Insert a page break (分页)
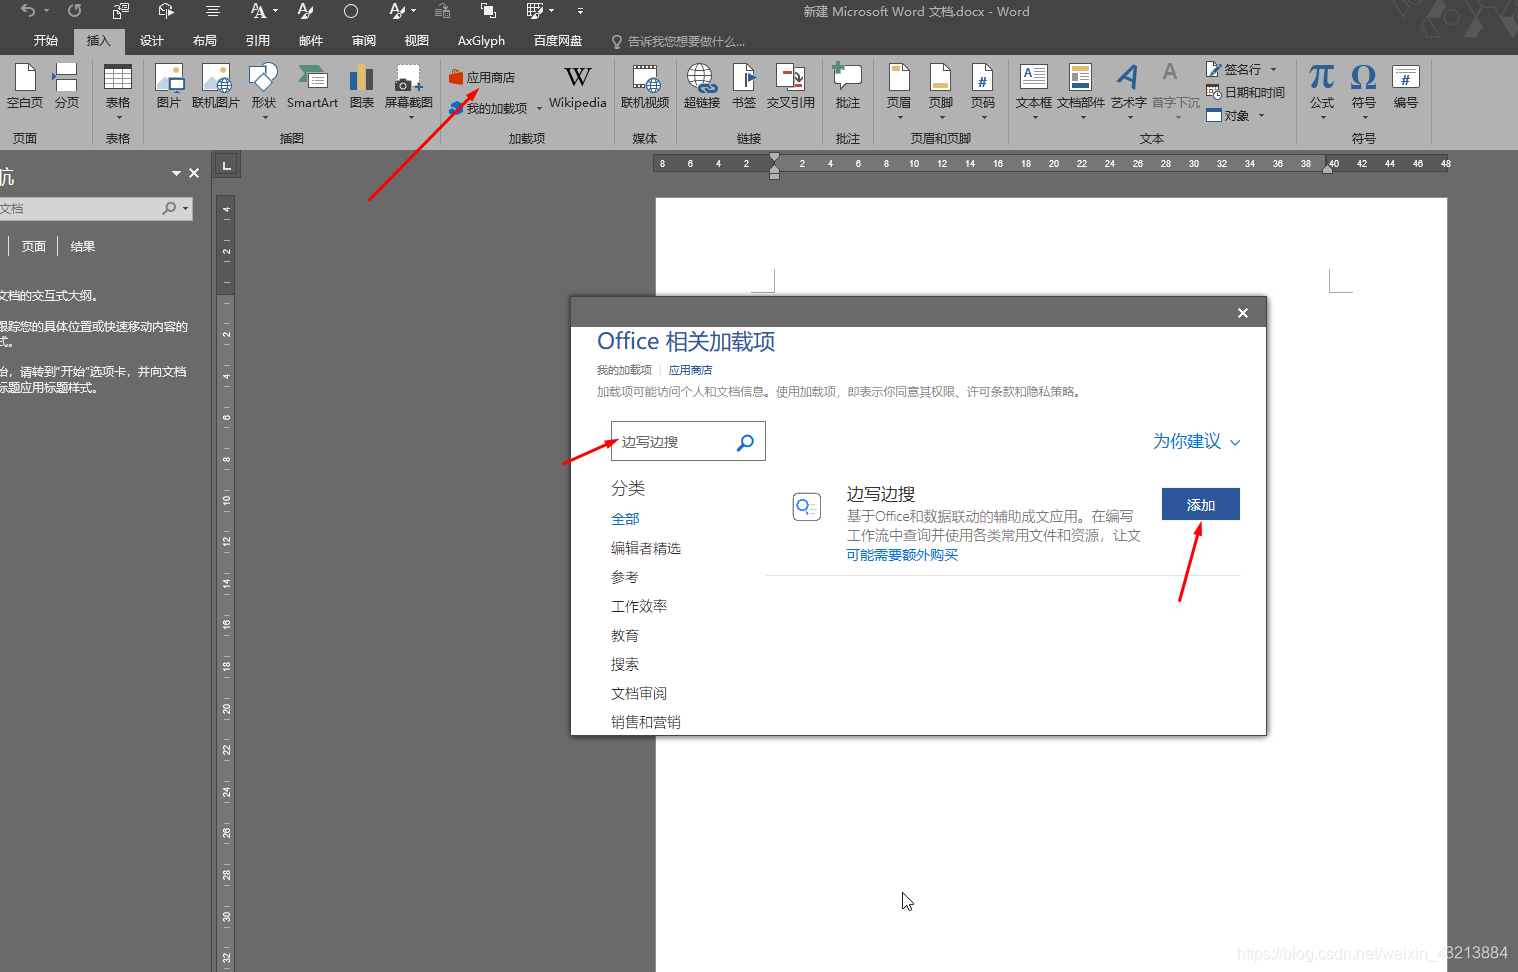Viewport: 1518px width, 972px height. (x=67, y=86)
